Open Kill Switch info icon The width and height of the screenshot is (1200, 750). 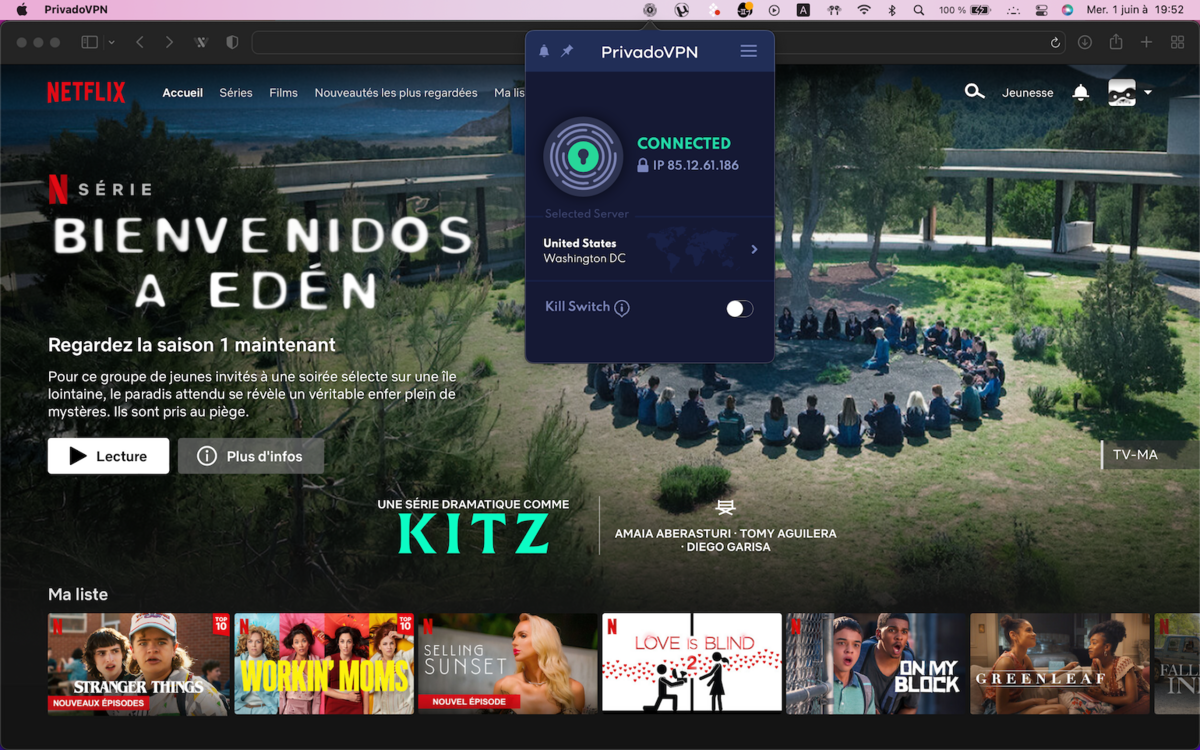tap(622, 308)
